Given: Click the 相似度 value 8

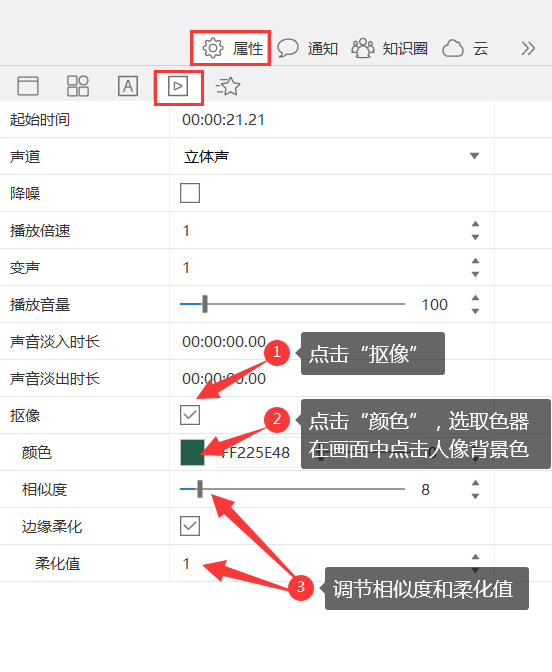Looking at the screenshot, I should tap(425, 489).
